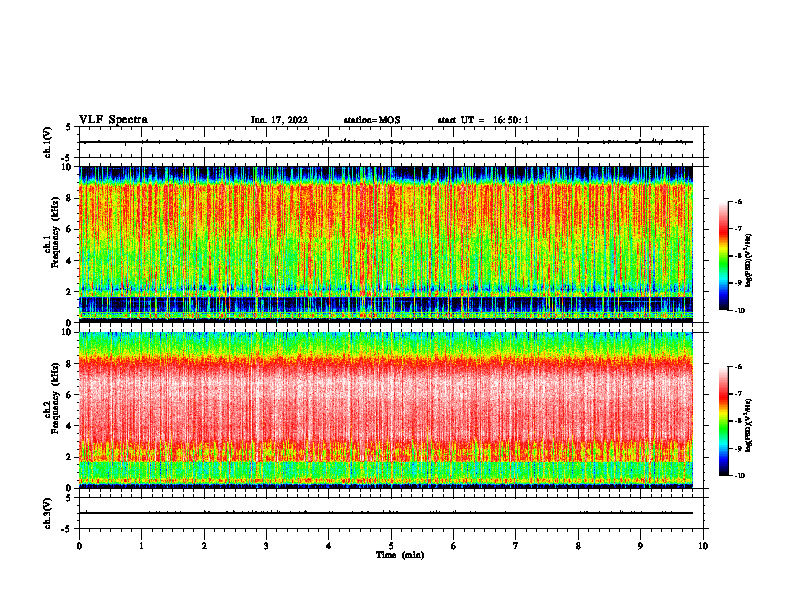Click the ch.3(V) waveform strip at bottom

[x=391, y=513]
